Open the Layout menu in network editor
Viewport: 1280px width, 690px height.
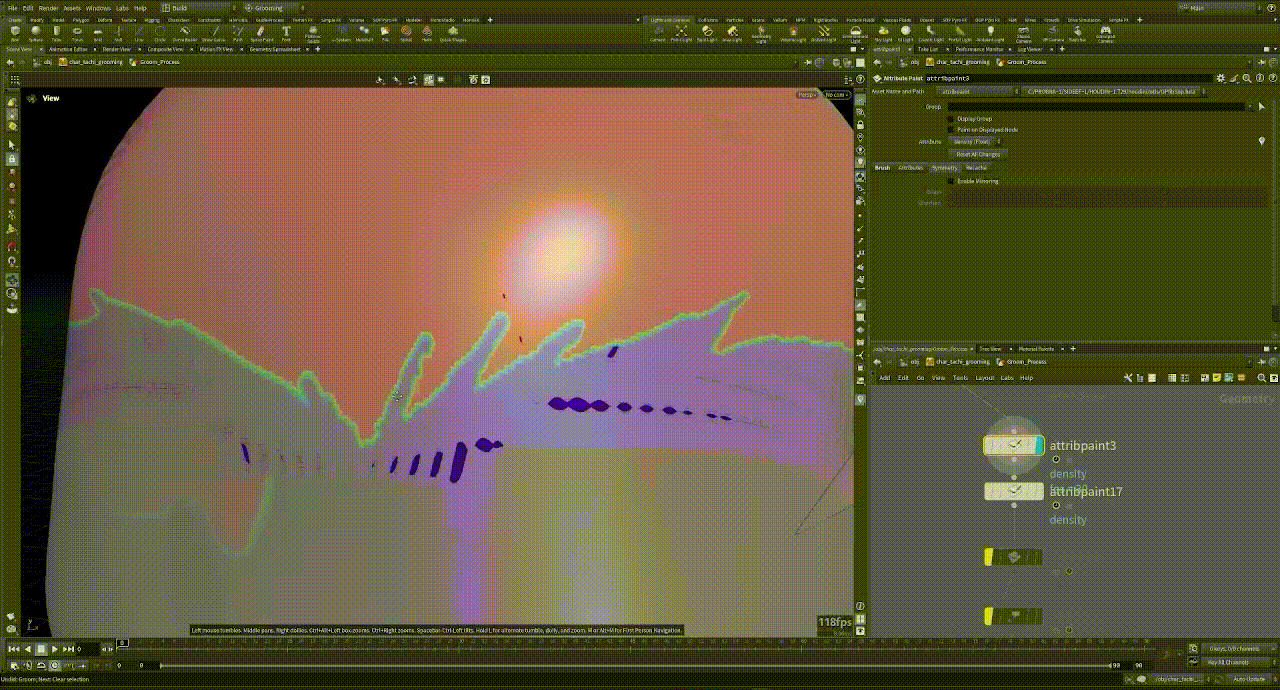tap(985, 378)
